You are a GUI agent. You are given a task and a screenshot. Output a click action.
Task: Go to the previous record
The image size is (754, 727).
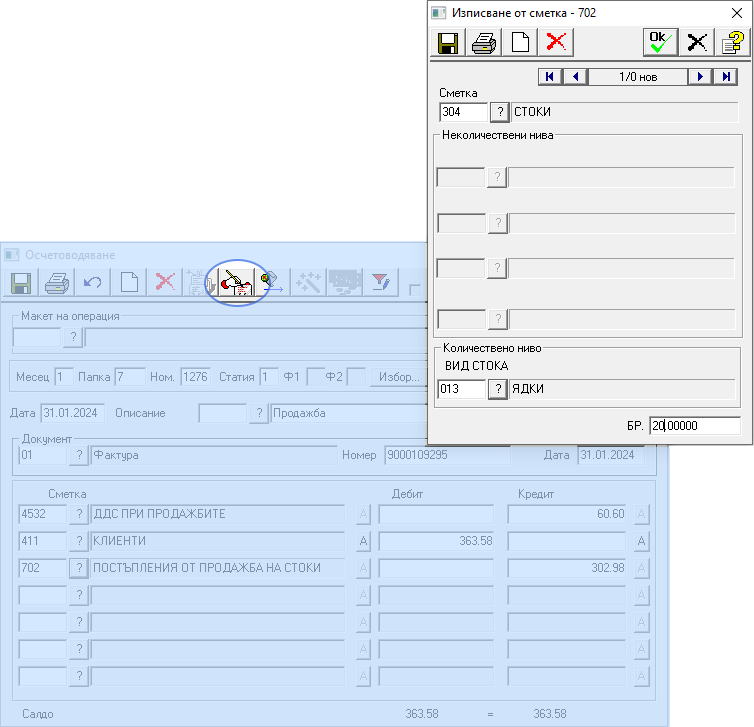pos(575,77)
